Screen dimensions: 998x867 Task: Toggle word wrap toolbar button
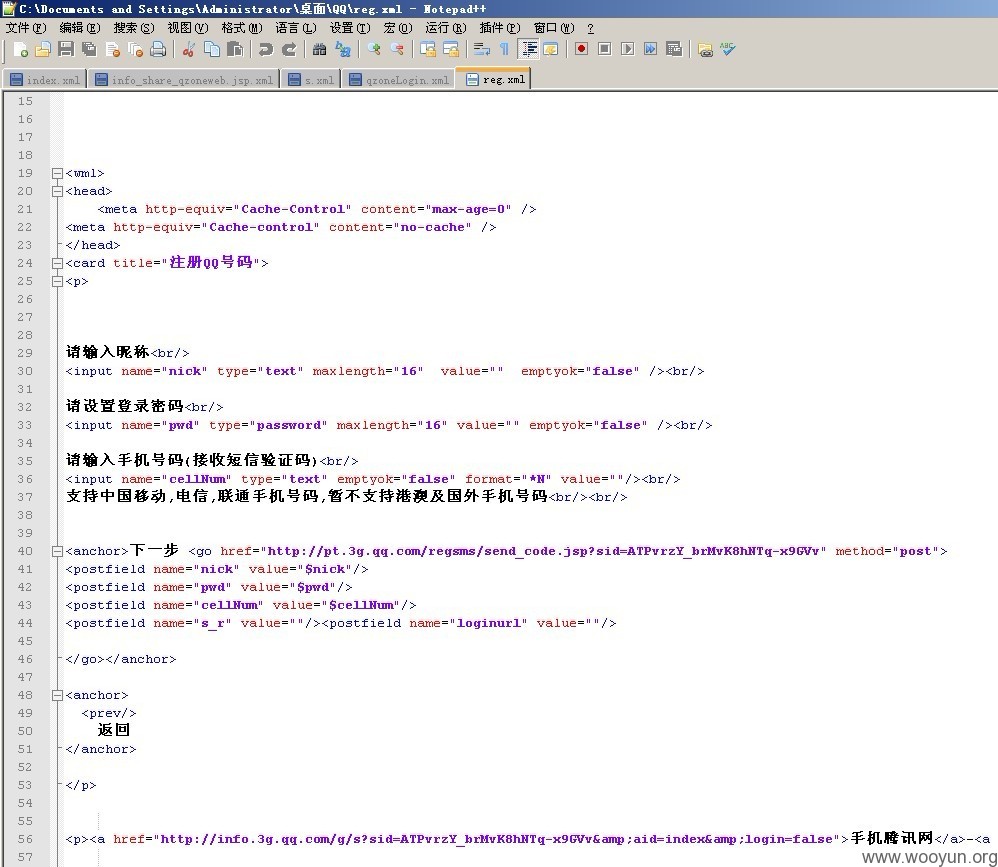[x=482, y=50]
